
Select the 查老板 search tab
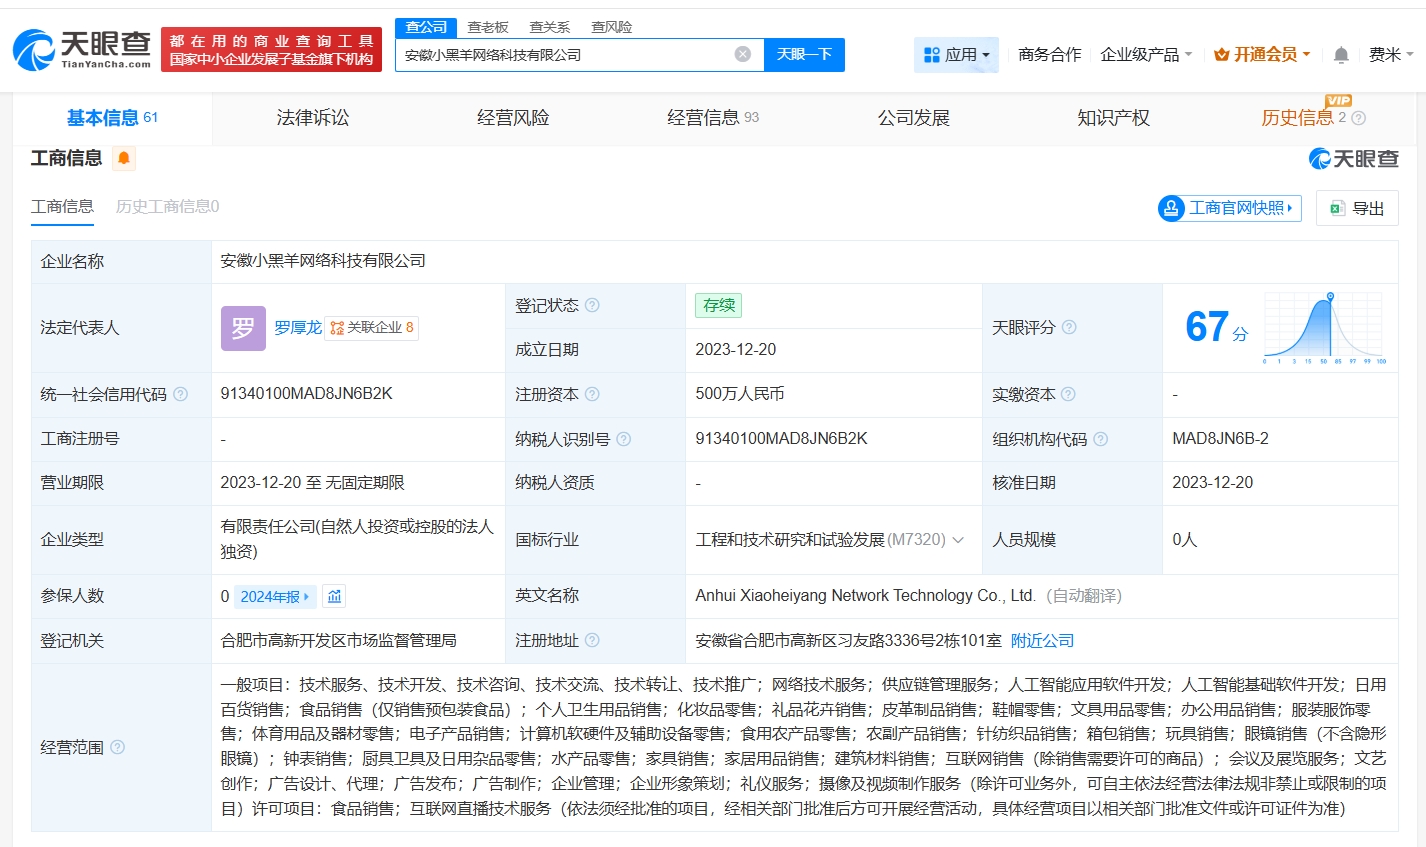point(488,27)
